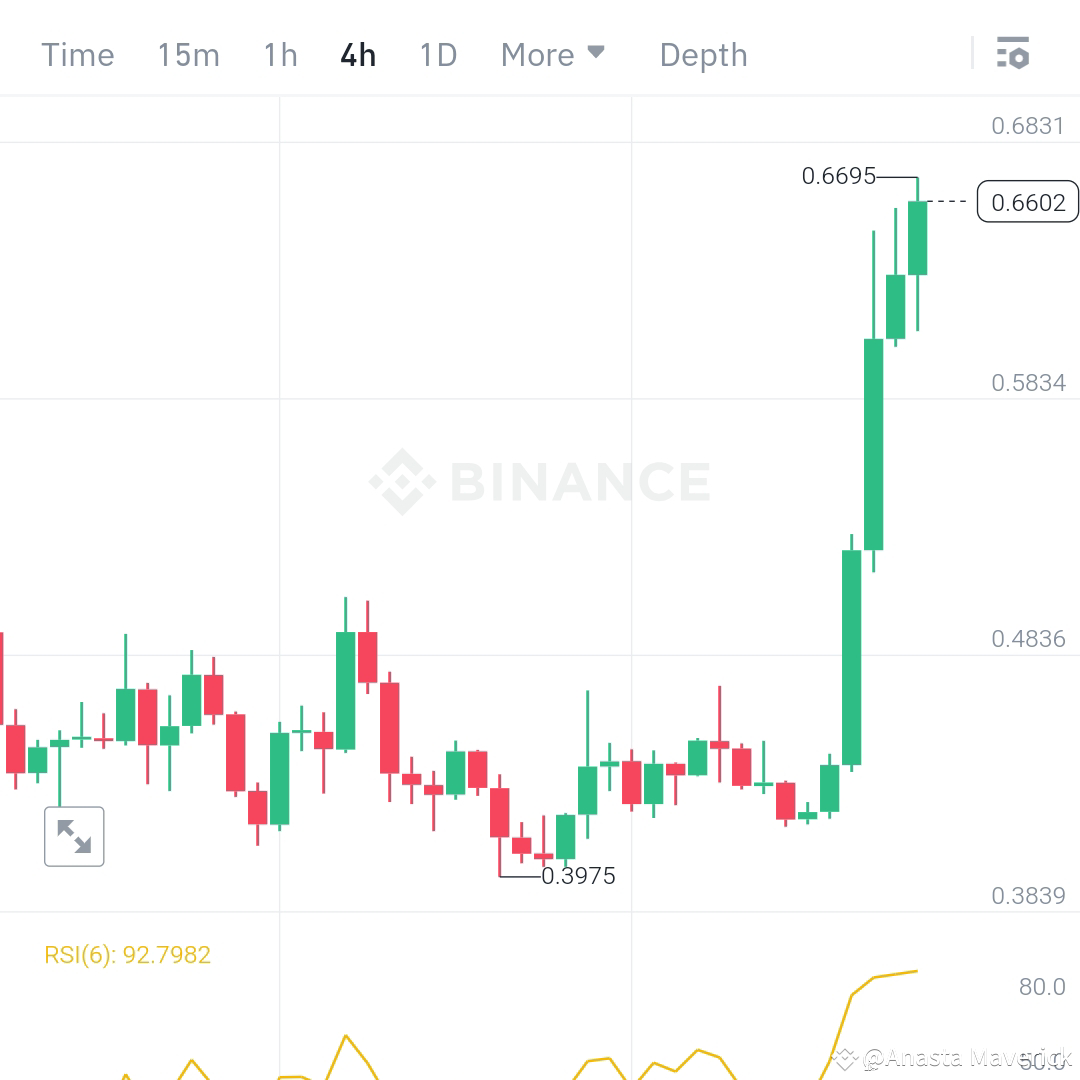Switch to the Time interval tab
This screenshot has height=1080, width=1080.
click(x=77, y=55)
